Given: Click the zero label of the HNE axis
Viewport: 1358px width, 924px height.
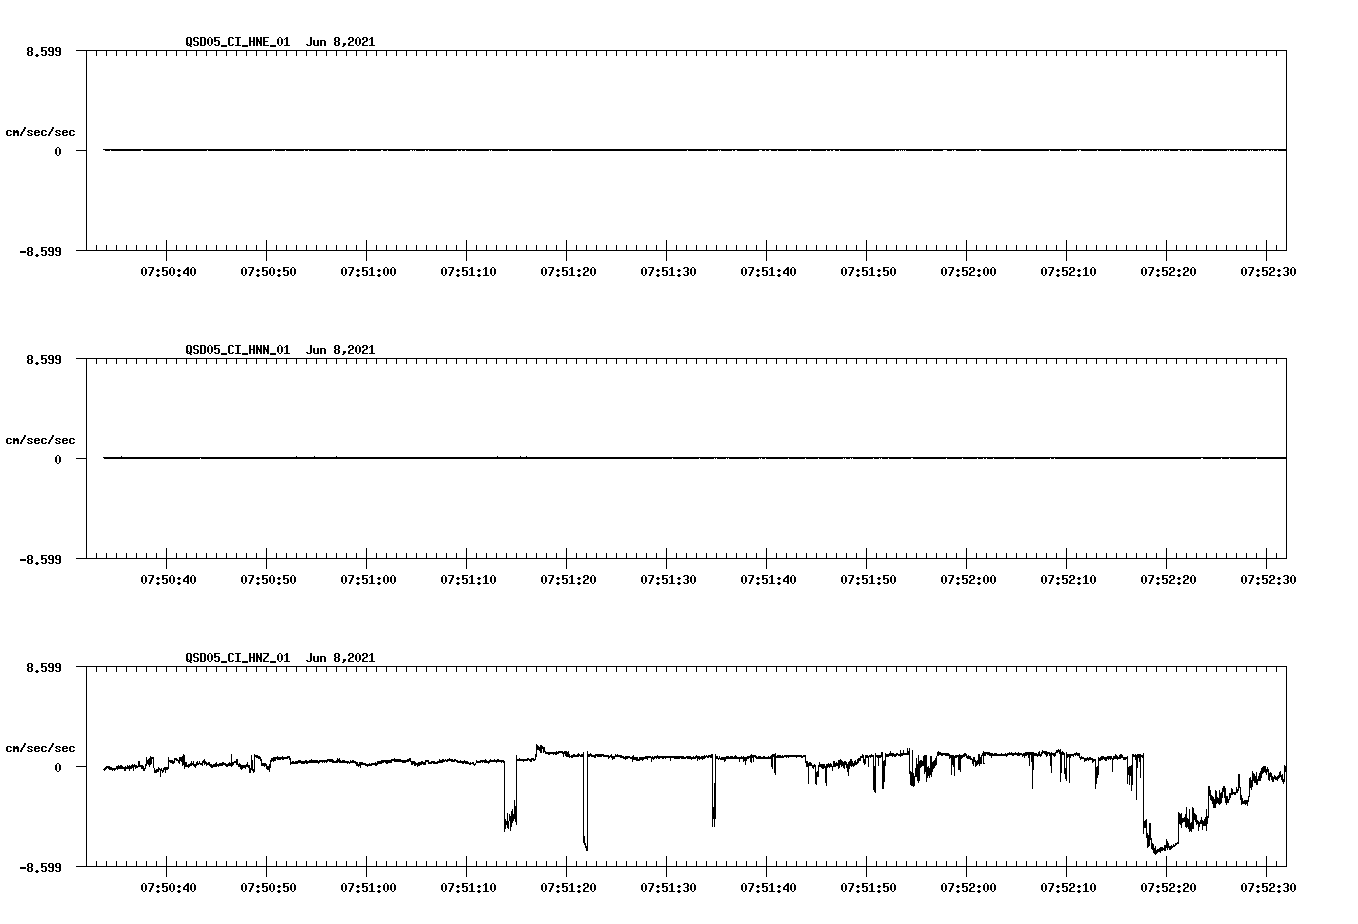Looking at the screenshot, I should pyautogui.click(x=58, y=152).
